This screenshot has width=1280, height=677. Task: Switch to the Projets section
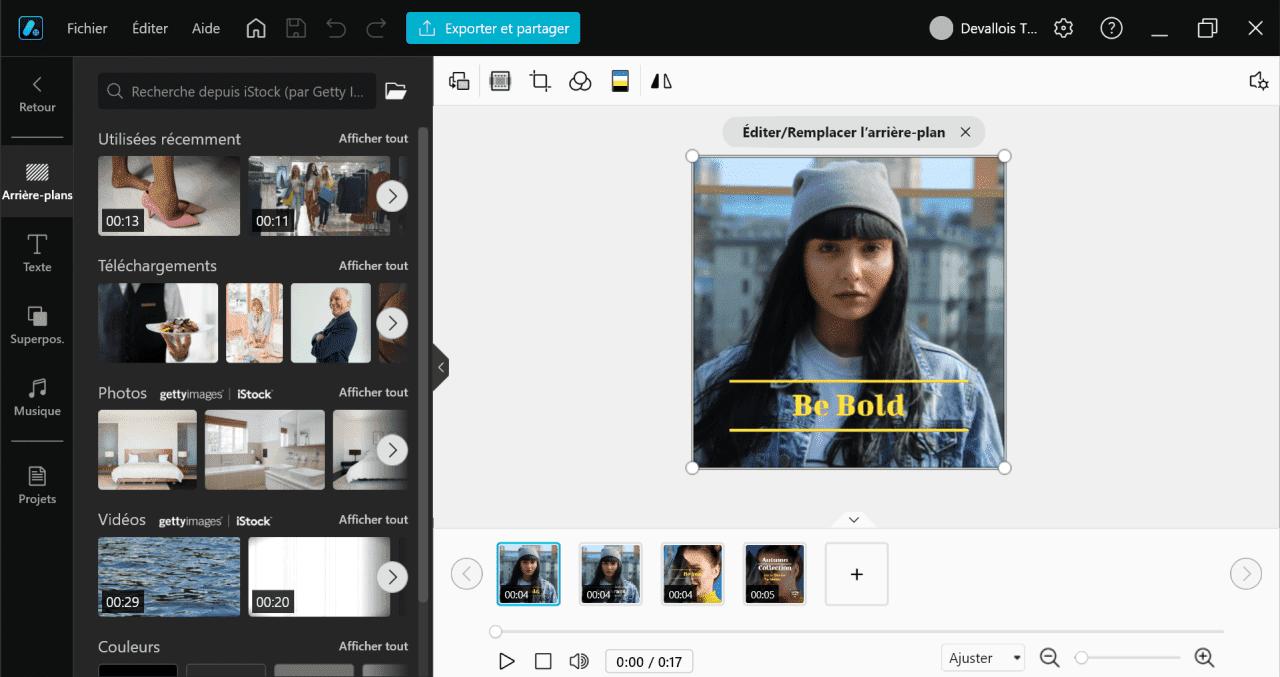37,484
